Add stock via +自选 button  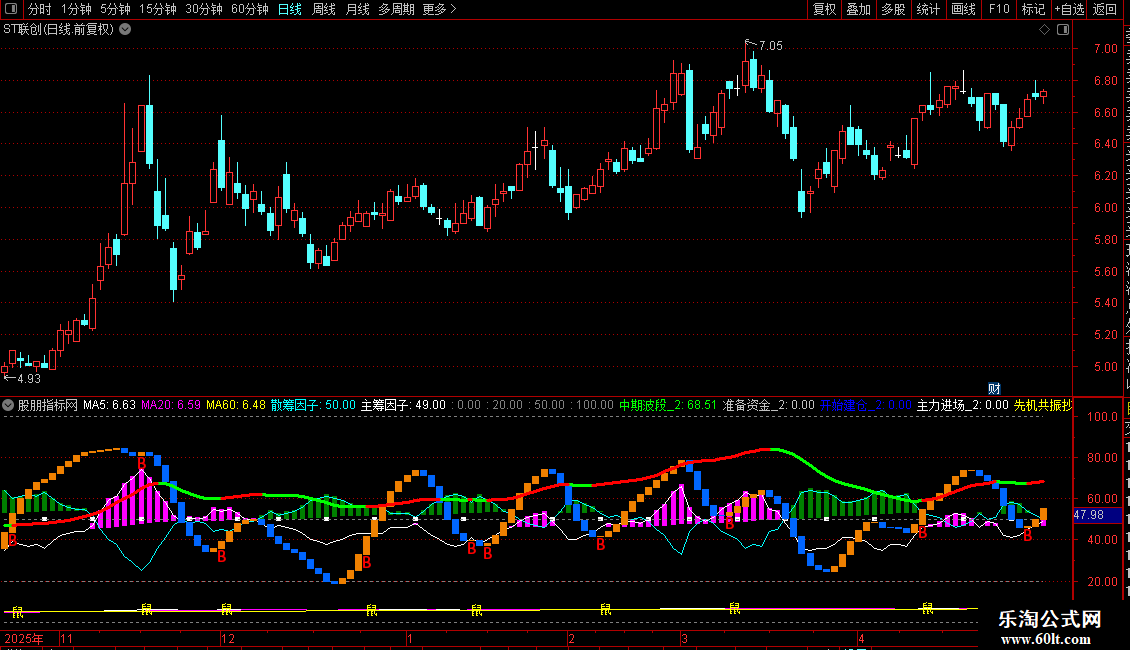1069,9
